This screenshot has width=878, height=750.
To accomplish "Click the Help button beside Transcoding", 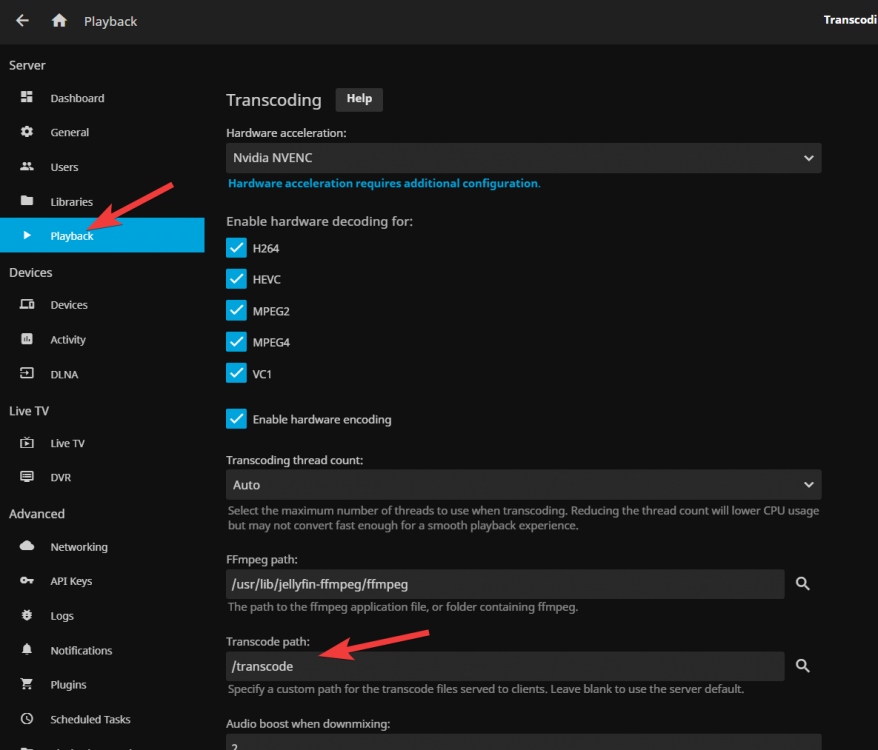I will point(359,99).
